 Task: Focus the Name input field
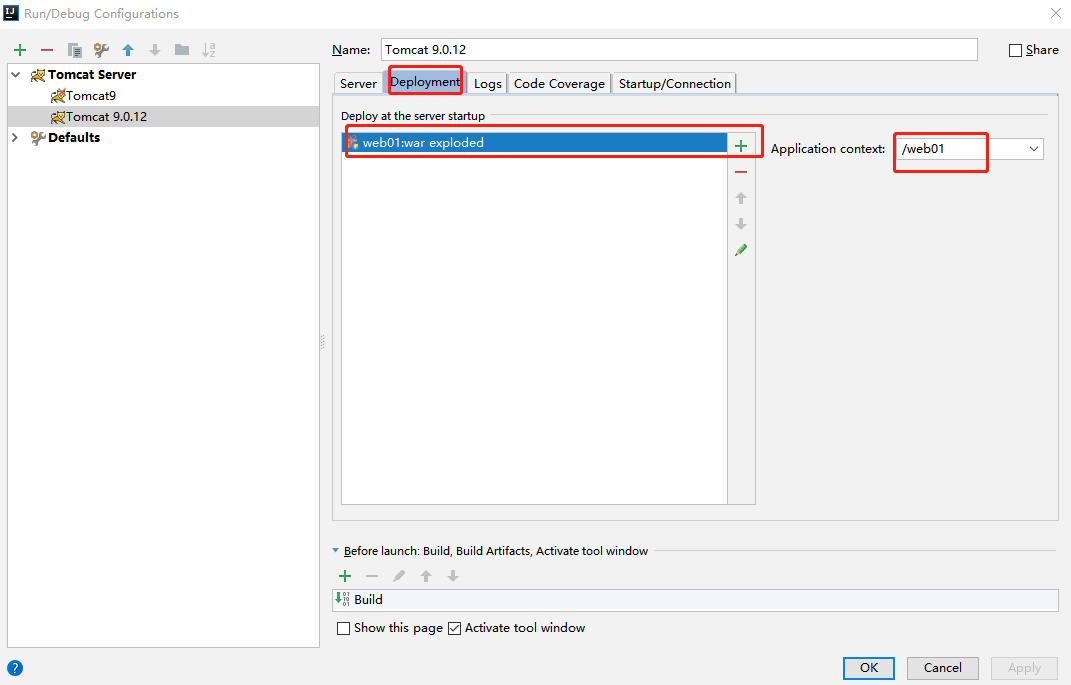pyautogui.click(x=679, y=50)
